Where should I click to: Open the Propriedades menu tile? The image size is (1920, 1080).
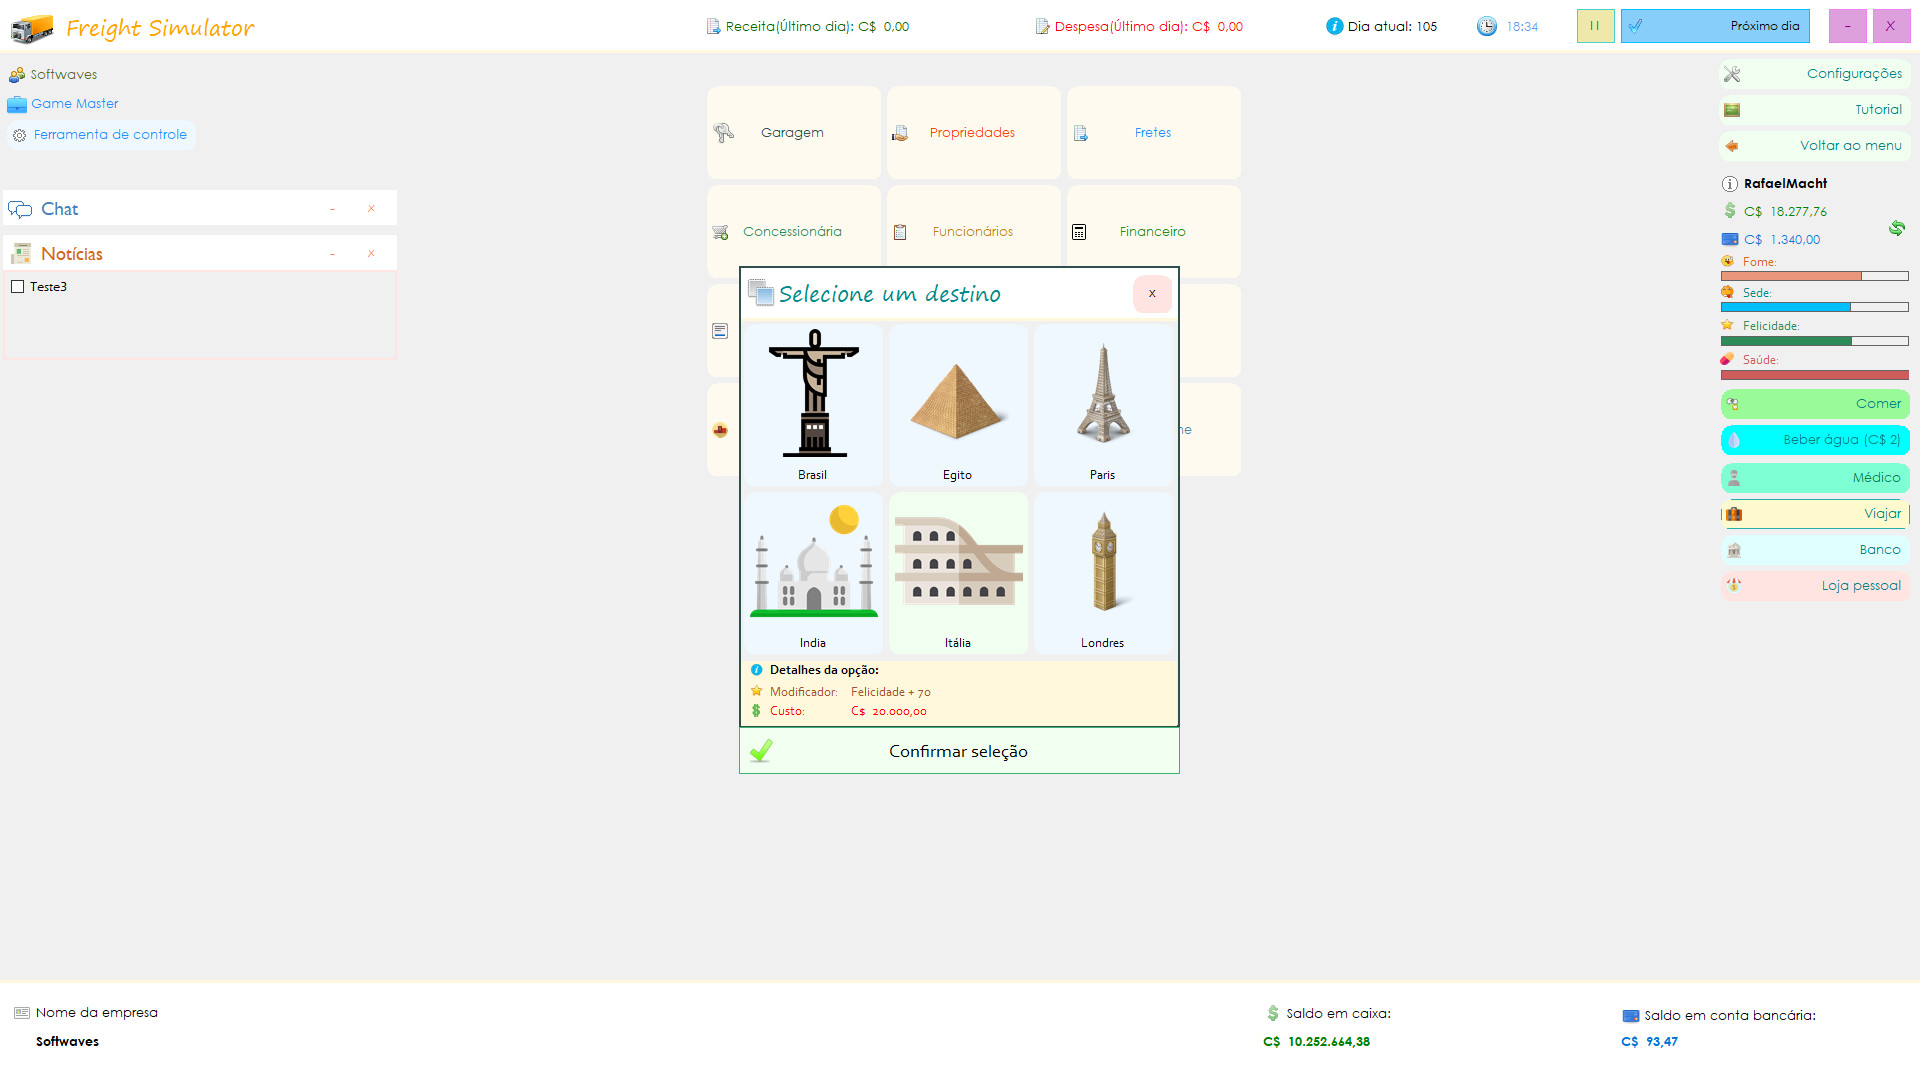coord(973,133)
